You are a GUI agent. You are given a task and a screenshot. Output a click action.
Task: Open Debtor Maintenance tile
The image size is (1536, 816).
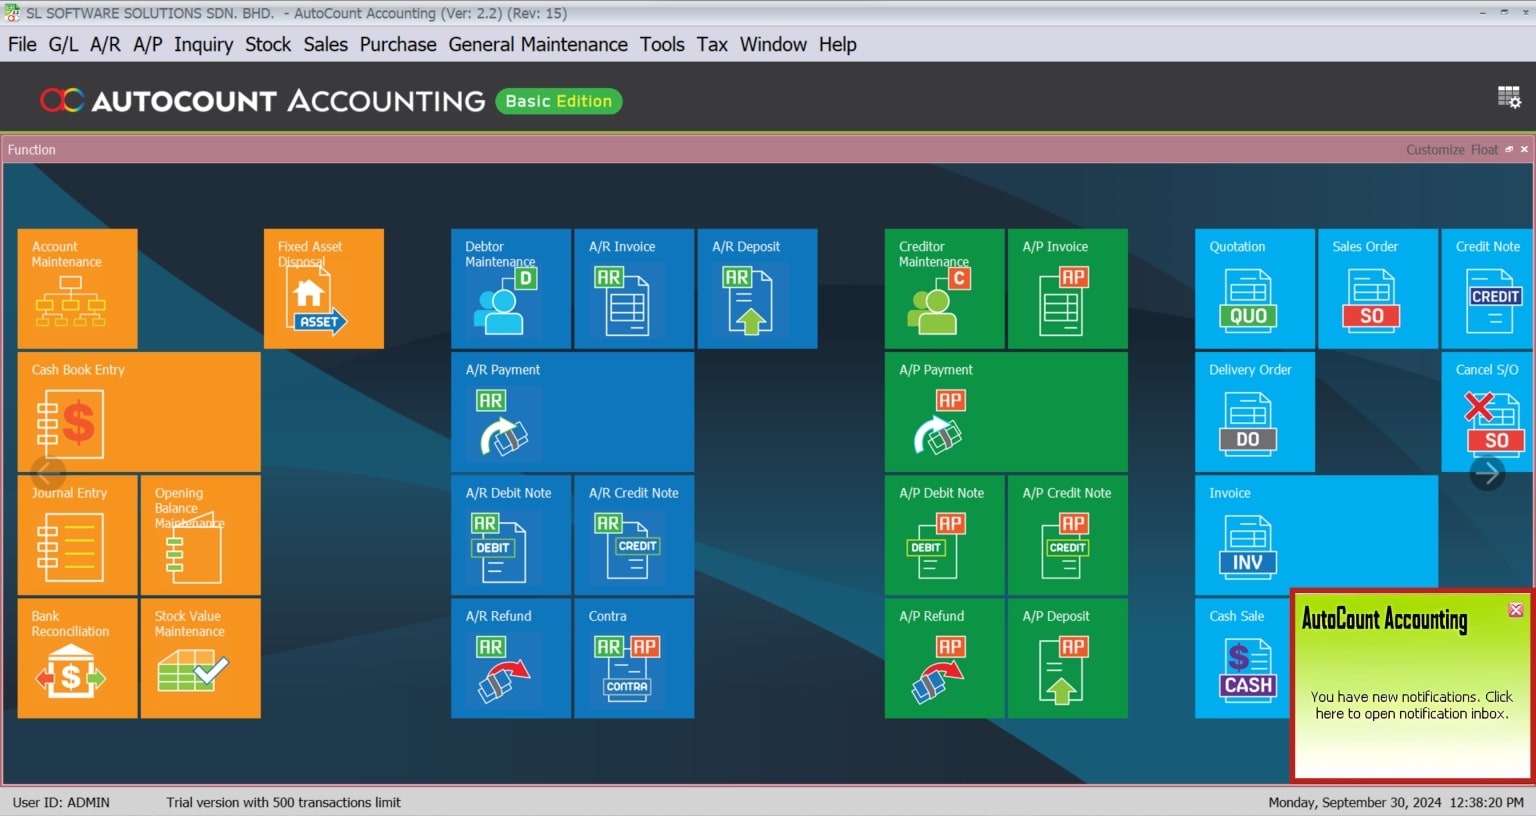point(510,289)
